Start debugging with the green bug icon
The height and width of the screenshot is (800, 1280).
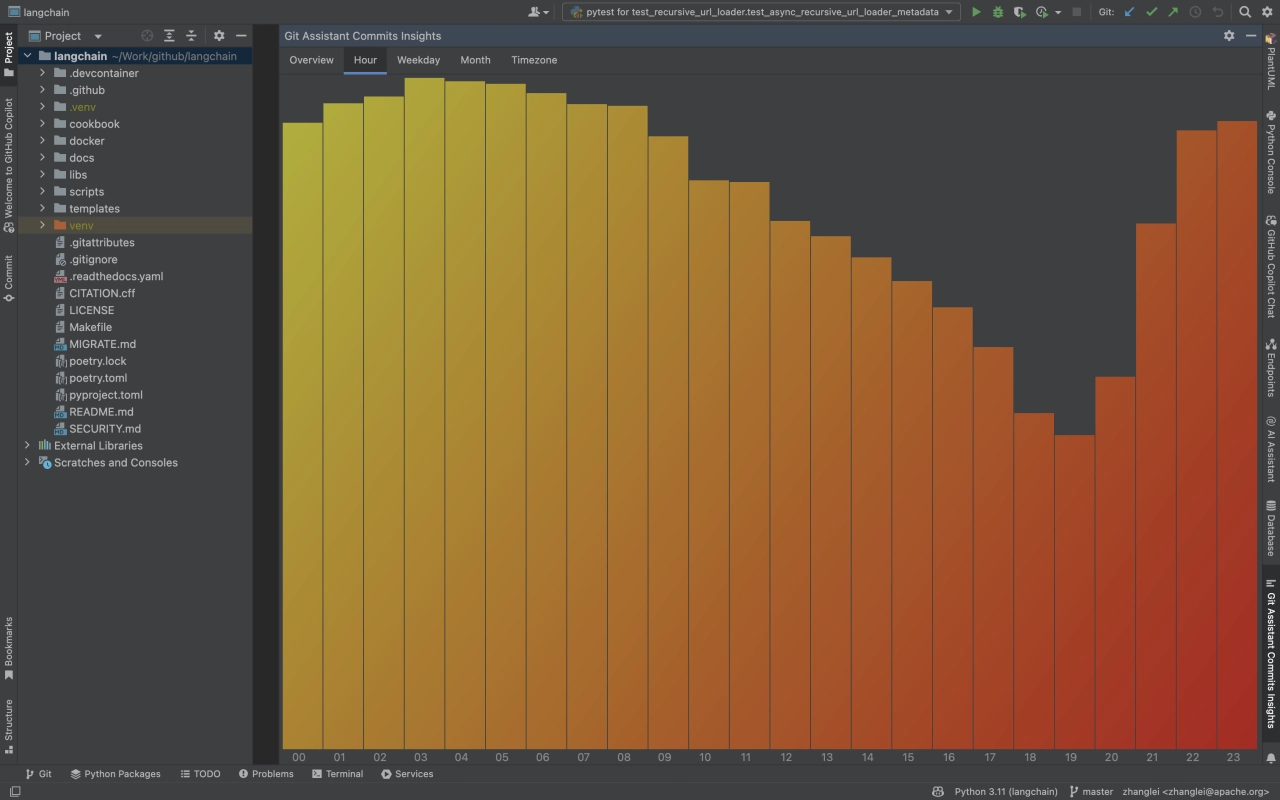point(997,12)
